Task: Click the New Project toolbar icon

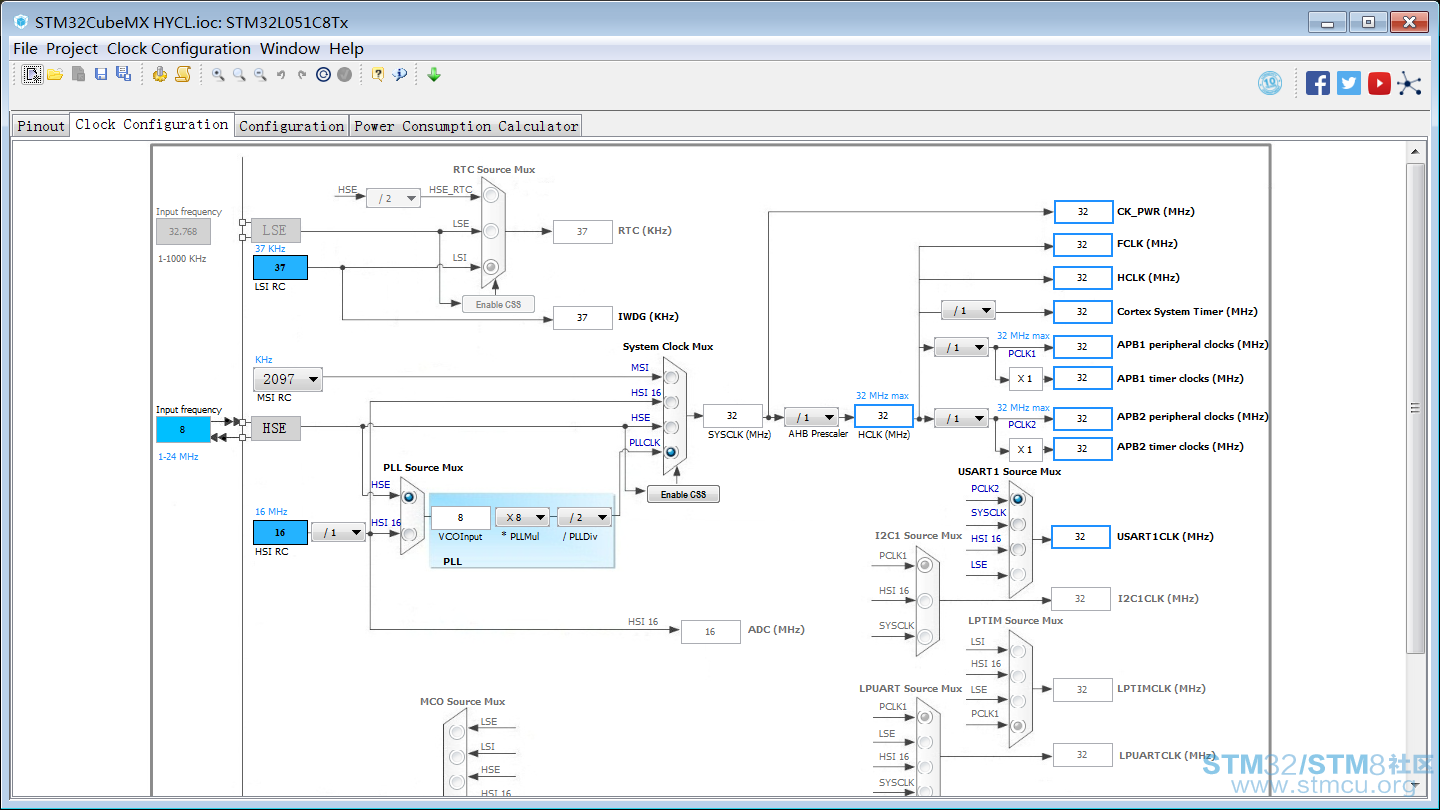Action: pyautogui.click(x=33, y=74)
